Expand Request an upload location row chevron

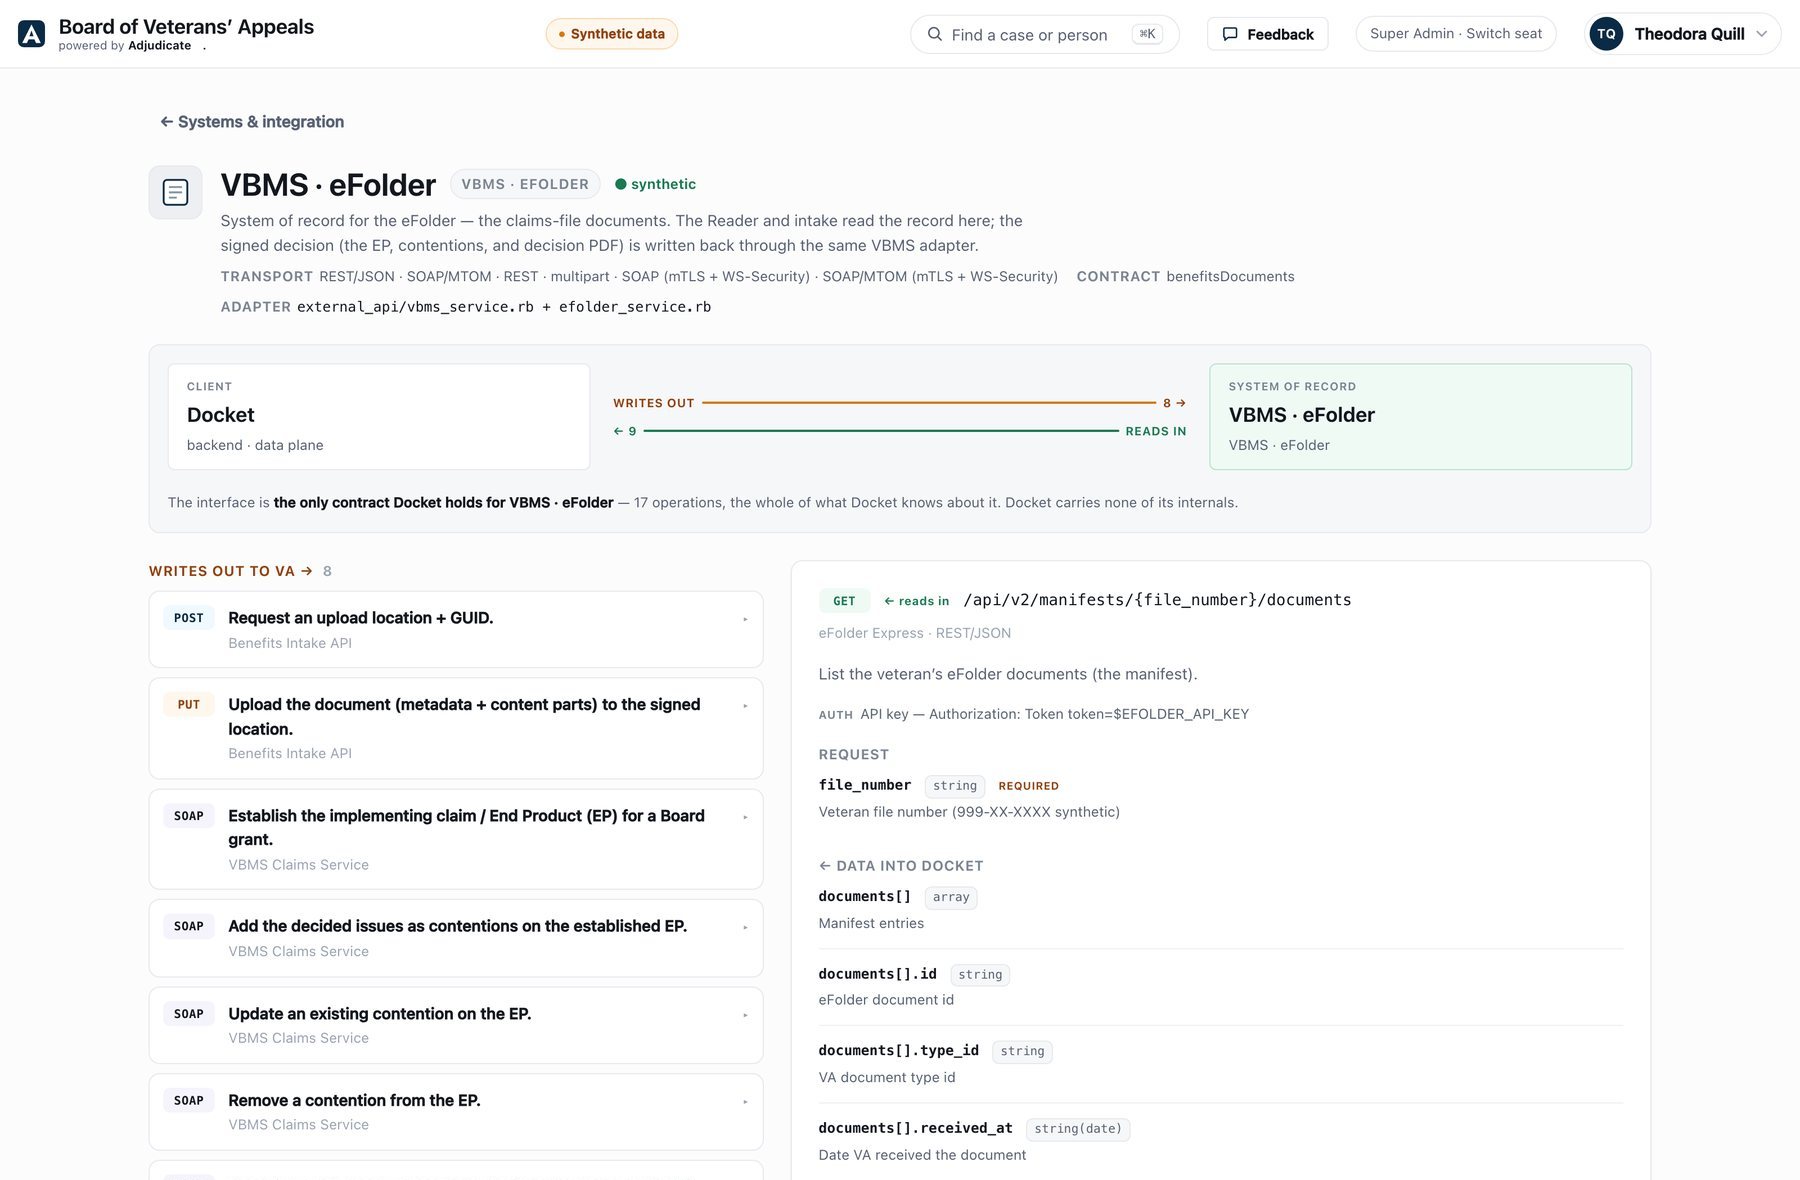click(x=745, y=619)
